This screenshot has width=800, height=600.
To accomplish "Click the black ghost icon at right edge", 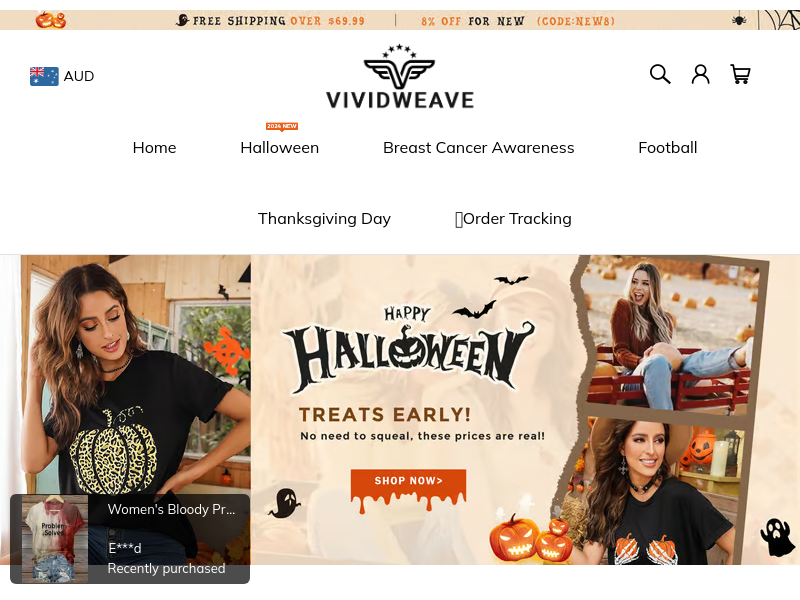I will click(x=777, y=537).
